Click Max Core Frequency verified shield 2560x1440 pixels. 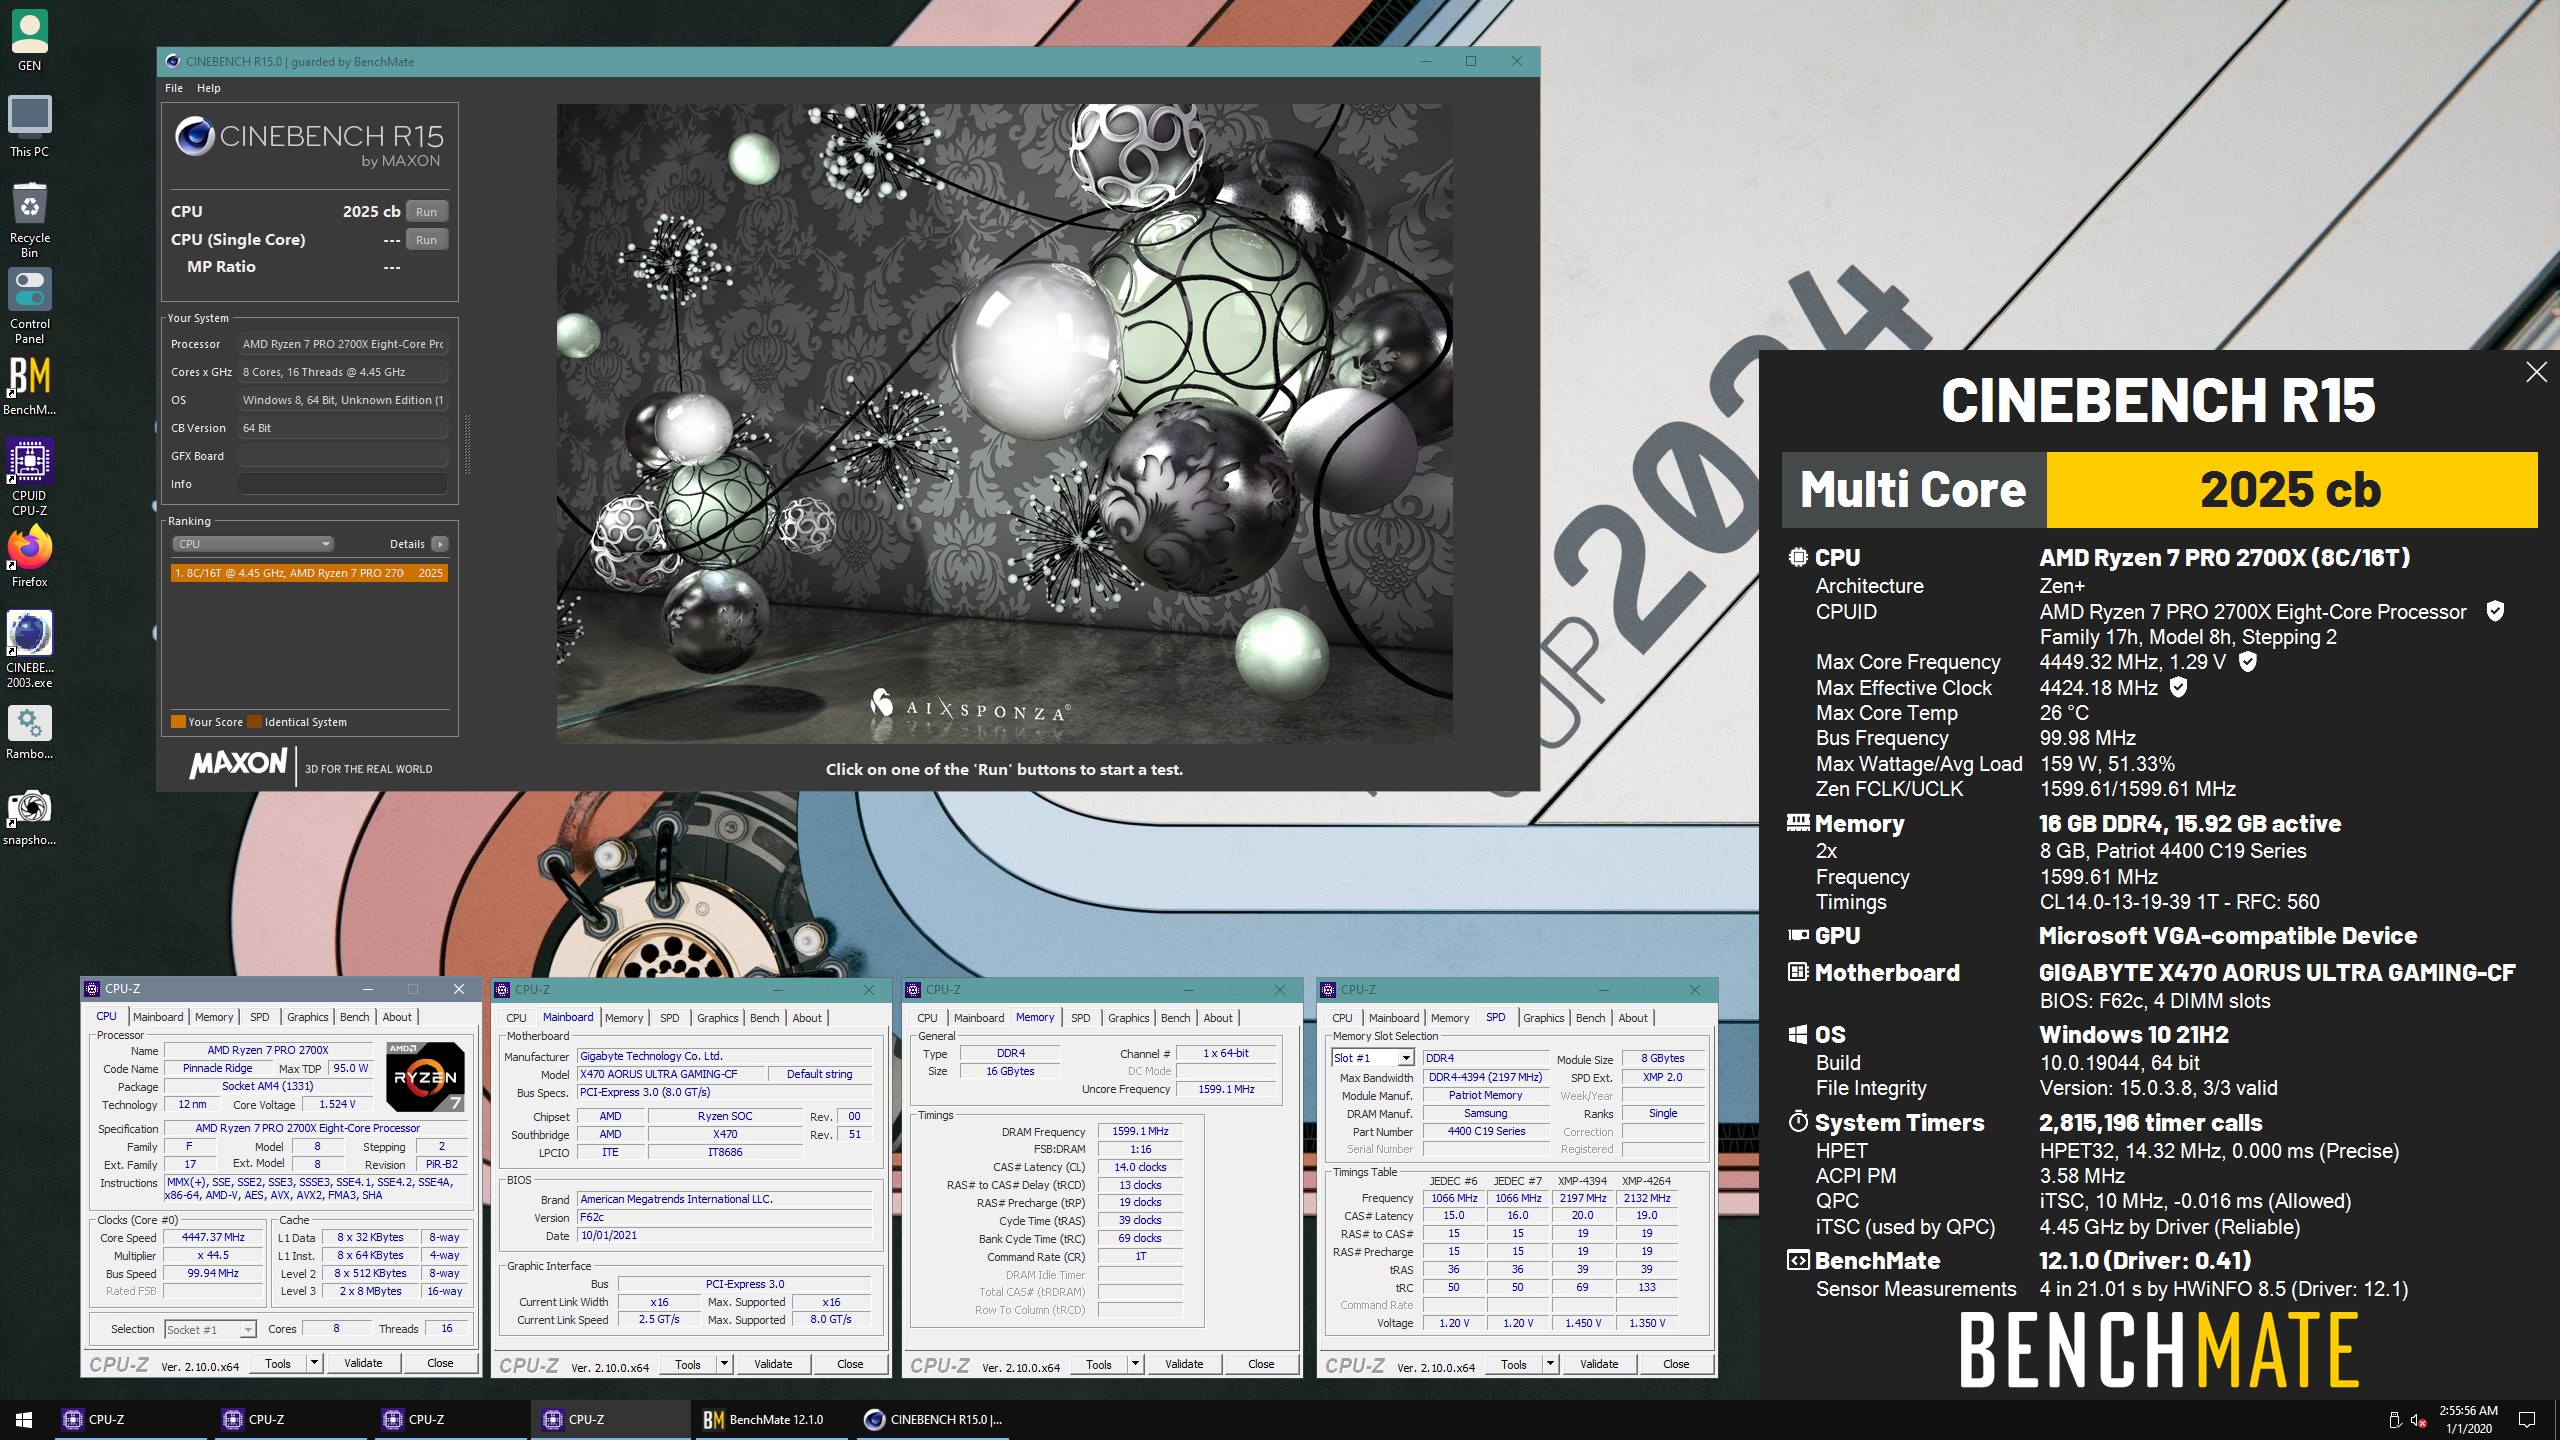pyautogui.click(x=2247, y=661)
